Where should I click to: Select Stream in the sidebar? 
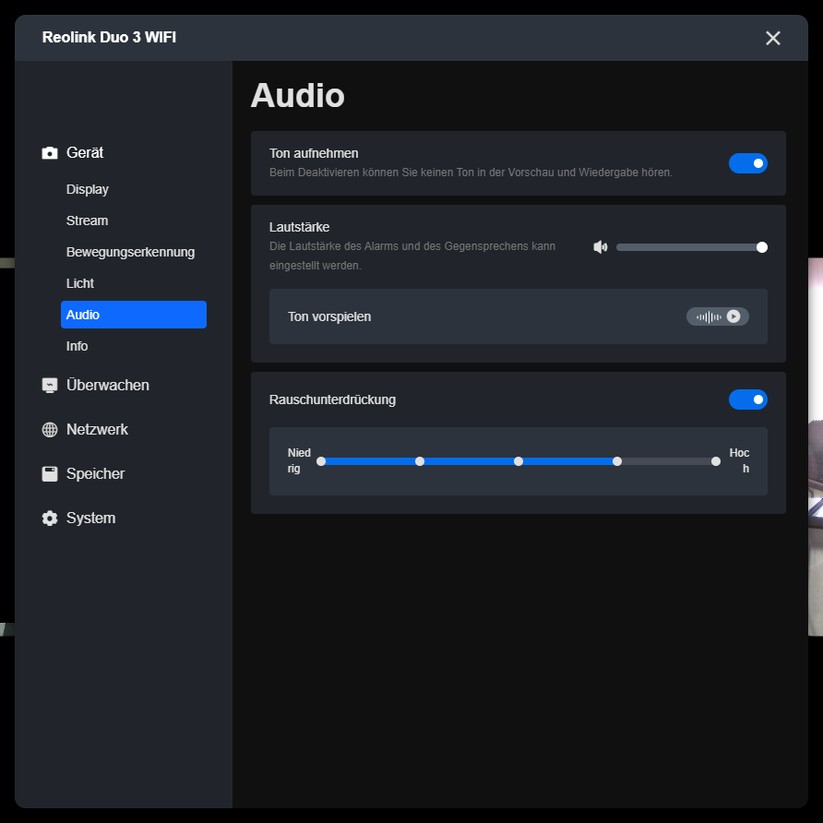(87, 220)
